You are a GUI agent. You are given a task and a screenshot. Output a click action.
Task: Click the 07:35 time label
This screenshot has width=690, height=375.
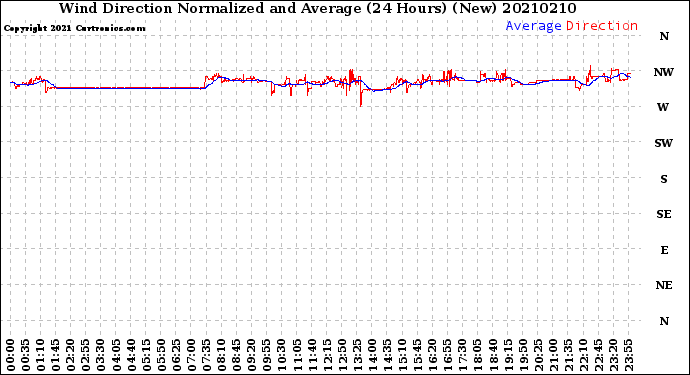click(206, 355)
